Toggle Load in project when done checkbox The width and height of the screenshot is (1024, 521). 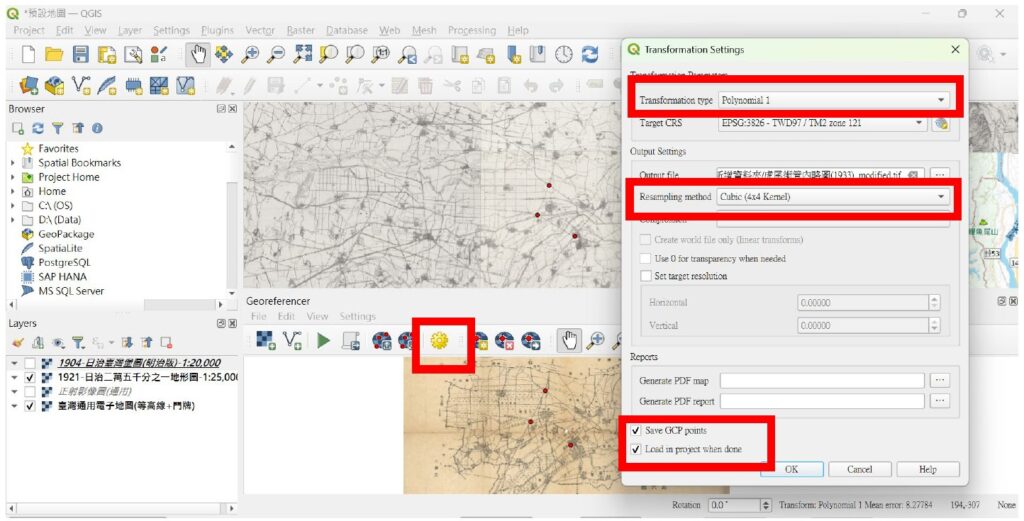(x=636, y=449)
